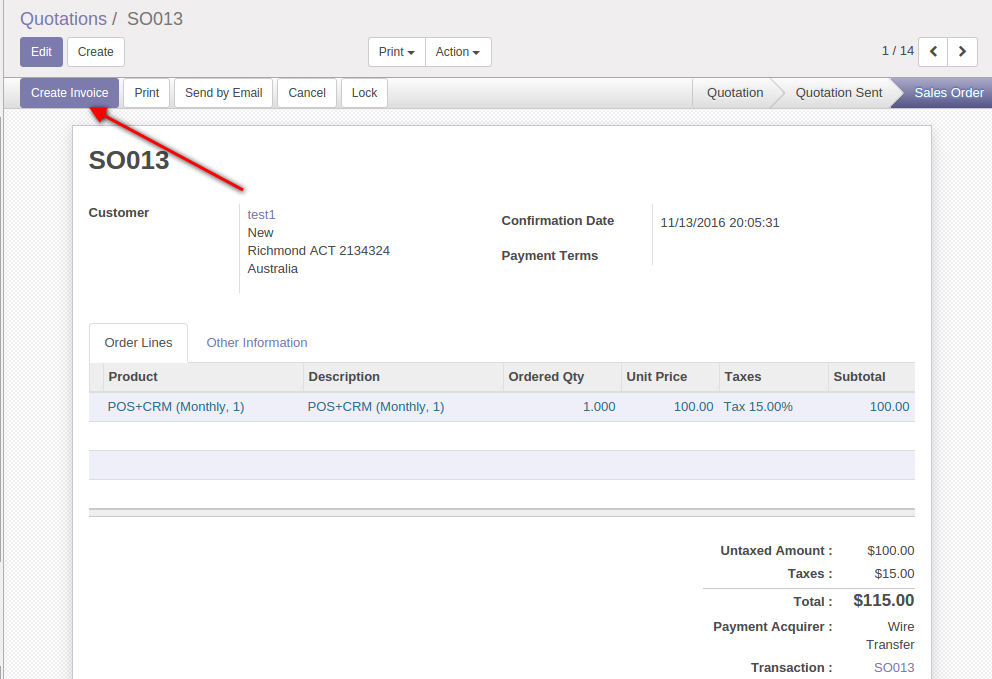Select the Quotation status stage
This screenshot has height=679, width=992.
coord(734,93)
